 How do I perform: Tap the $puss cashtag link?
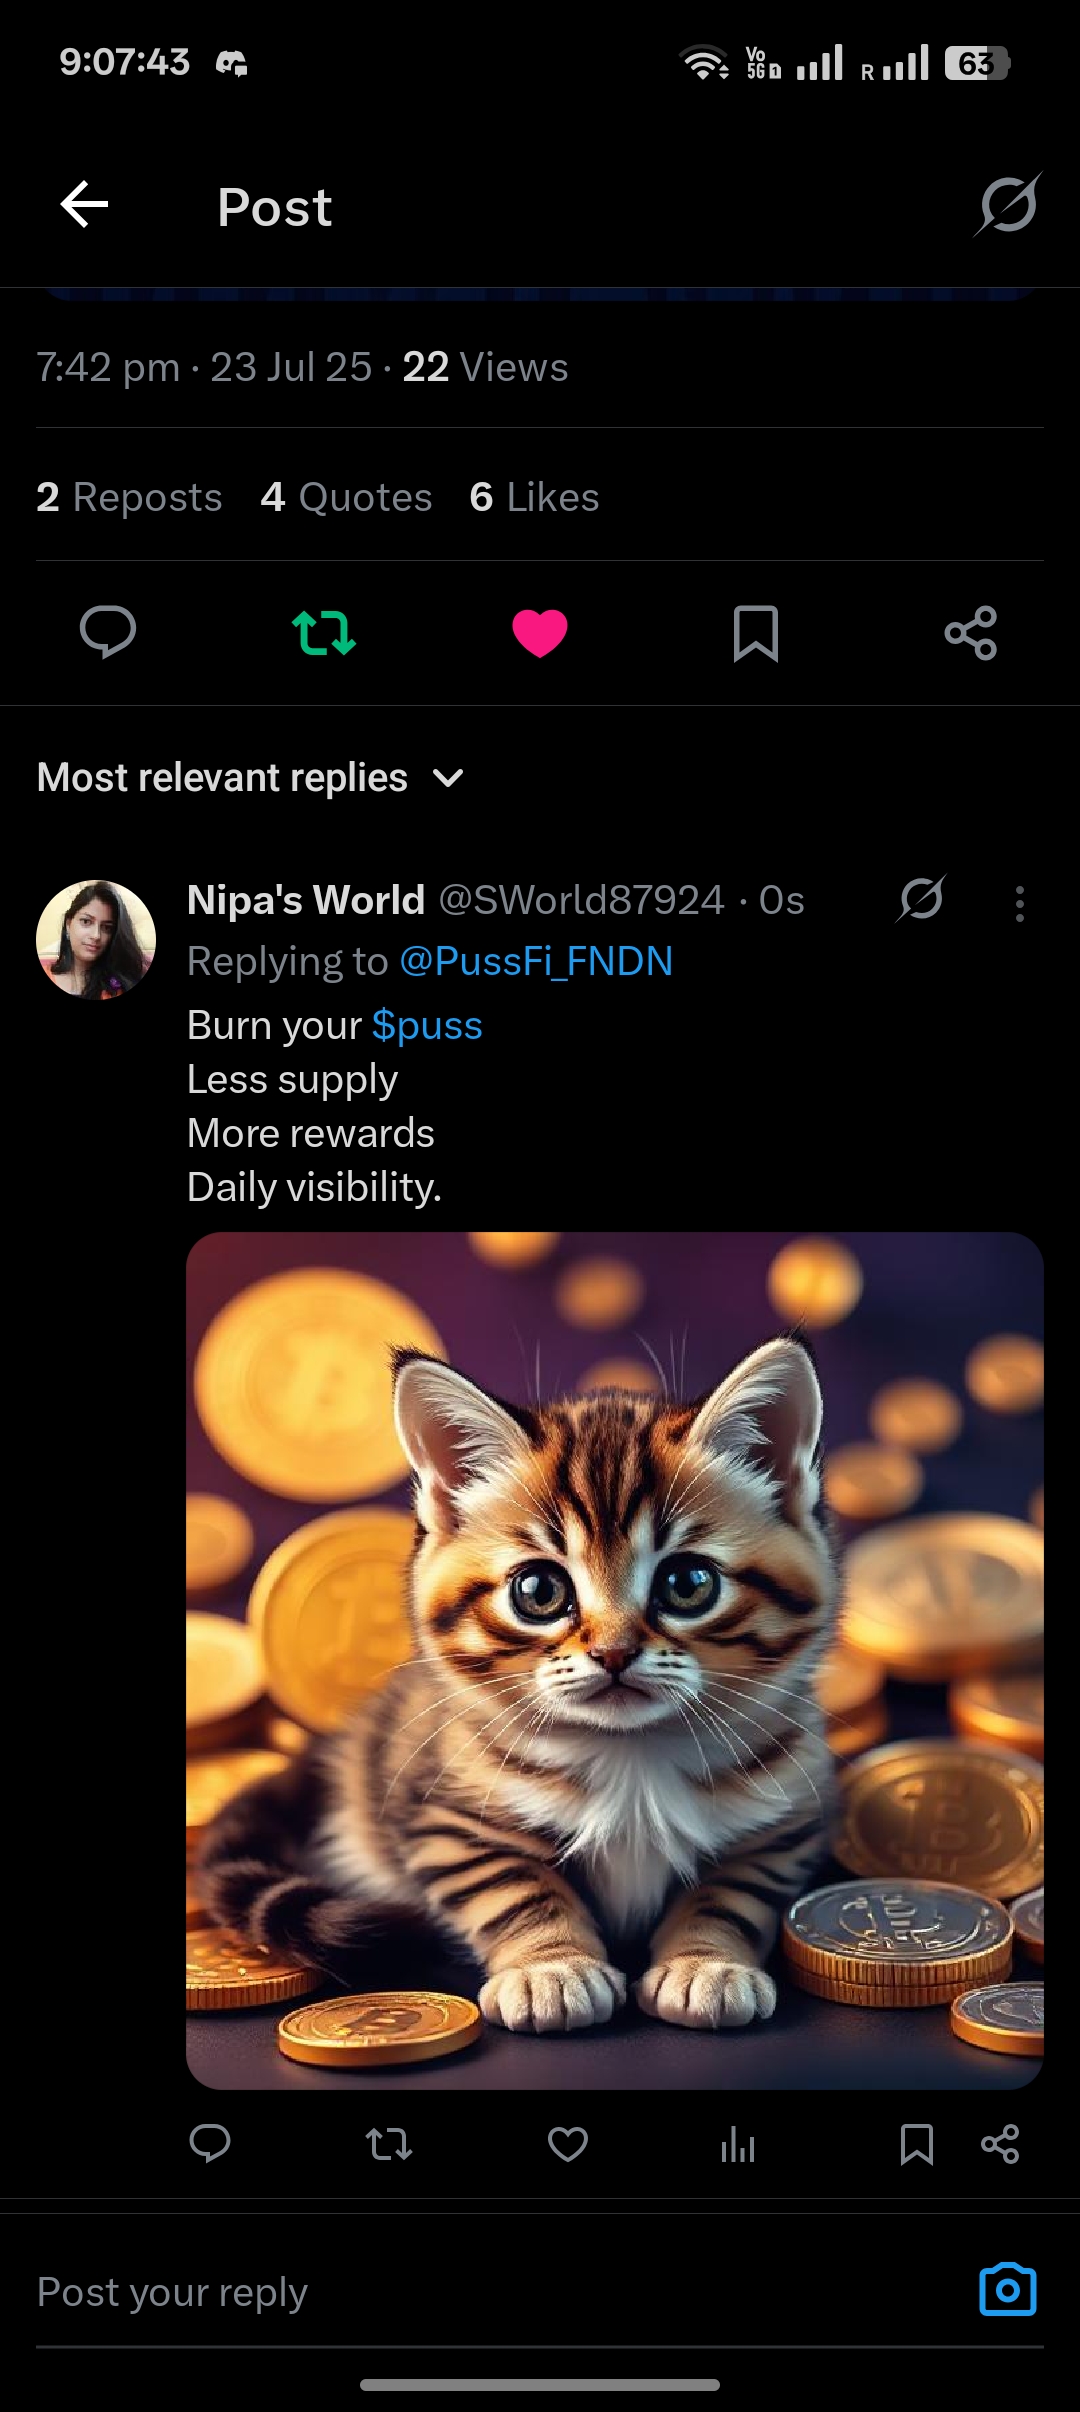[x=427, y=1026]
